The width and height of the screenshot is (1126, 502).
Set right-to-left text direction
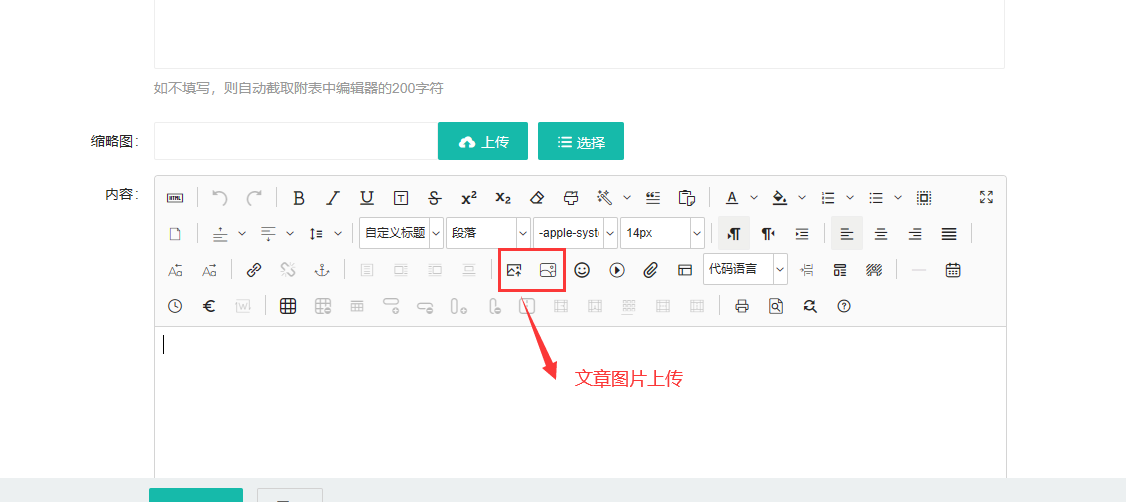coord(768,233)
